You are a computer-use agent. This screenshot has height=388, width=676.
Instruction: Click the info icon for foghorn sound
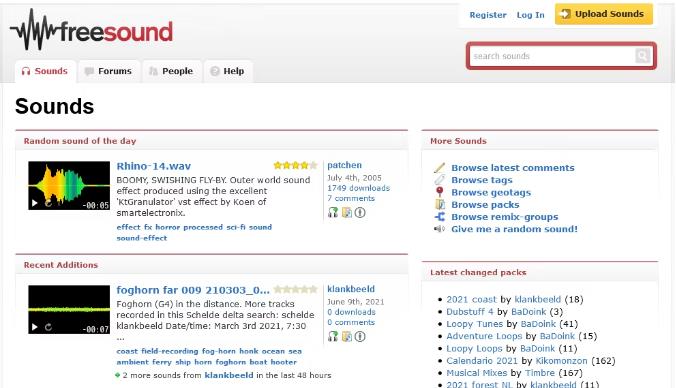360,336
